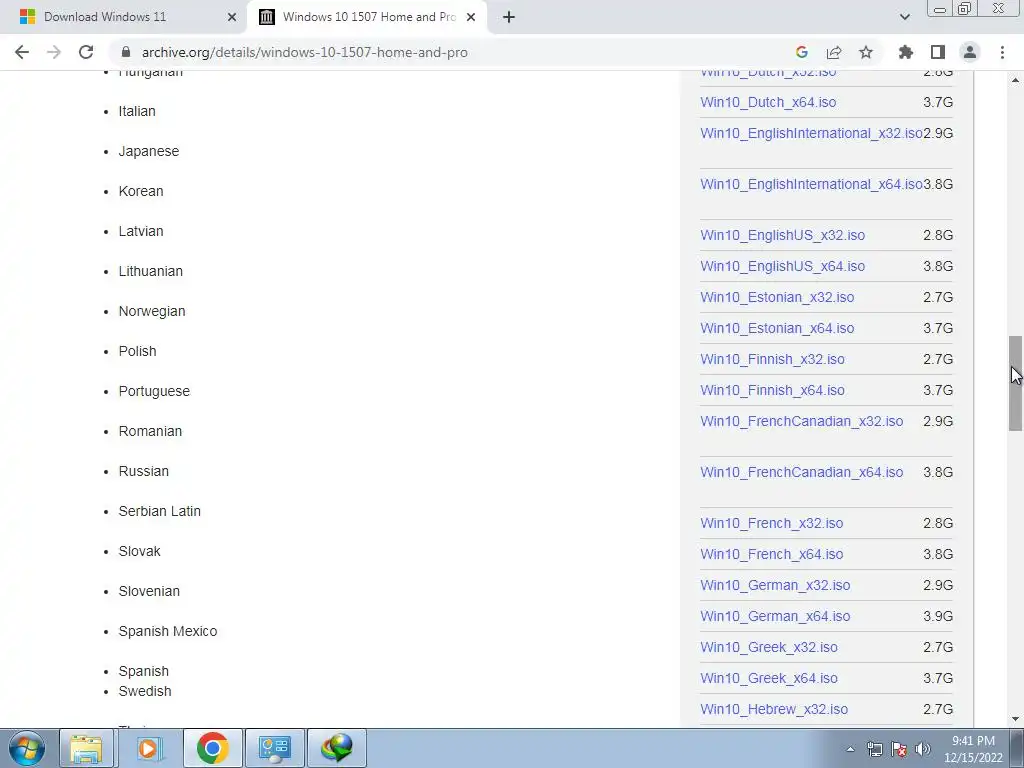Launch Windows Media Player from taskbar
1024x768 pixels.
[x=149, y=748]
